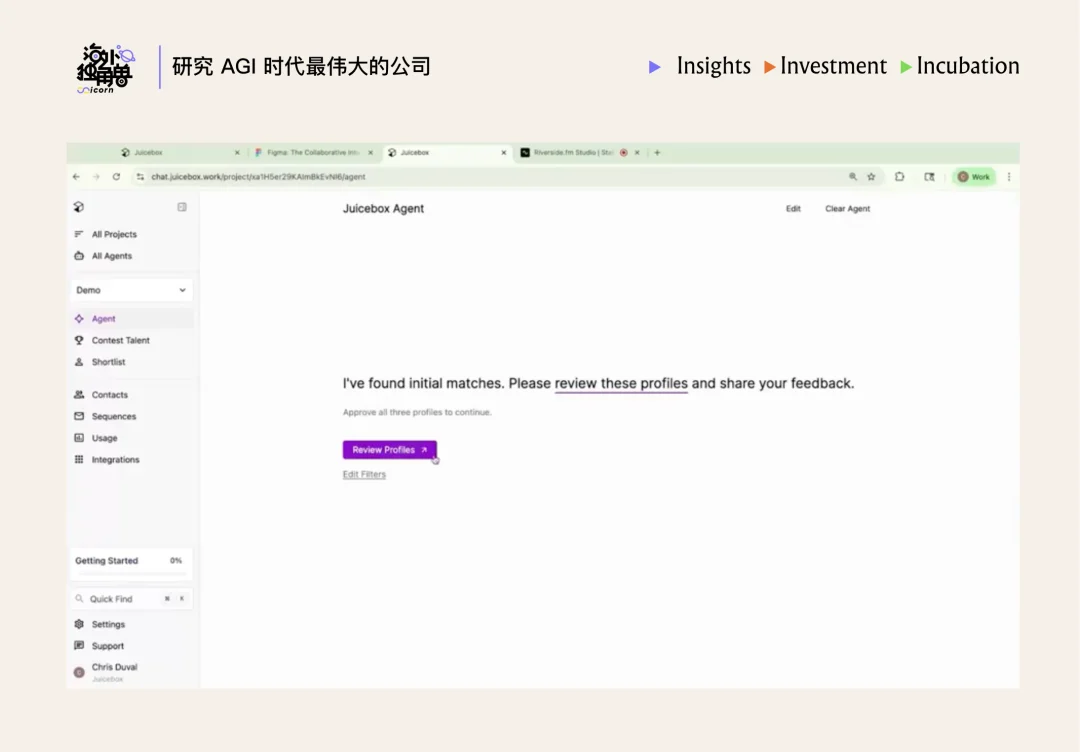Select the Contacts people icon
The image size is (1080, 752).
pos(79,394)
